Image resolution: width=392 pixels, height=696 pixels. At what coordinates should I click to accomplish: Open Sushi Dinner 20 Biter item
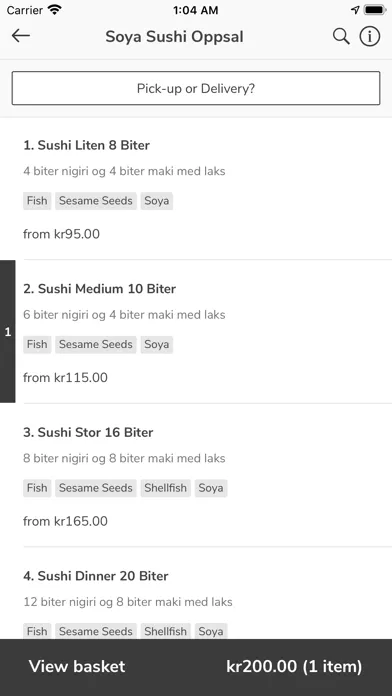click(x=196, y=593)
